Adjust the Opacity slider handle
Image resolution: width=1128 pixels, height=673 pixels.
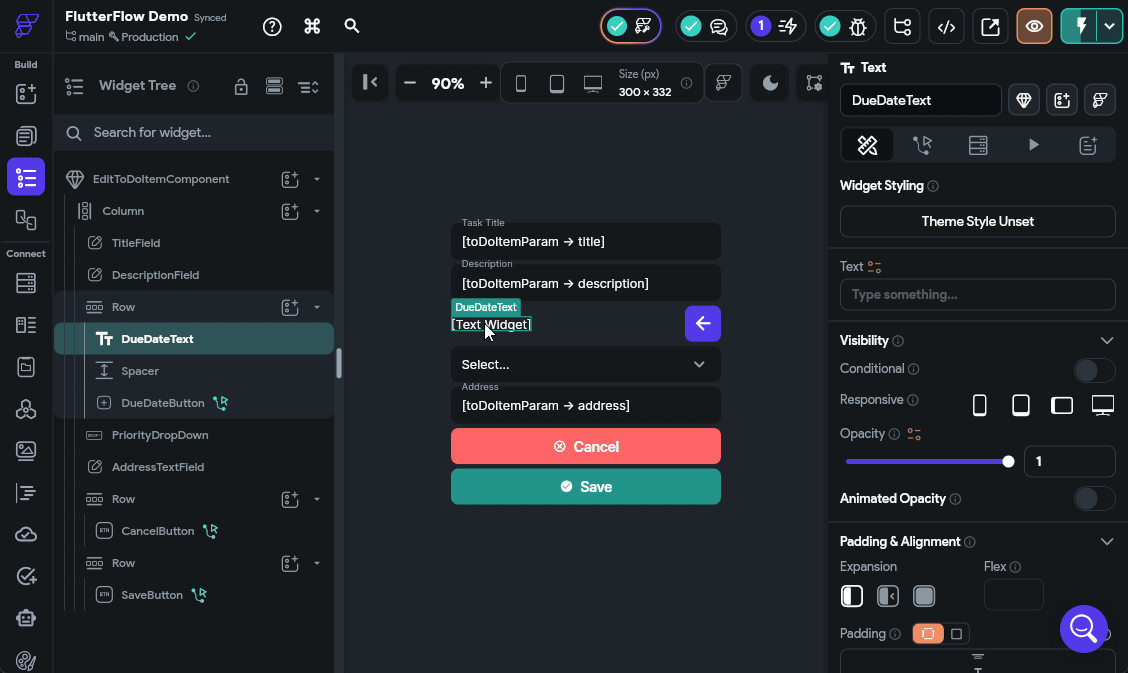coord(1008,462)
